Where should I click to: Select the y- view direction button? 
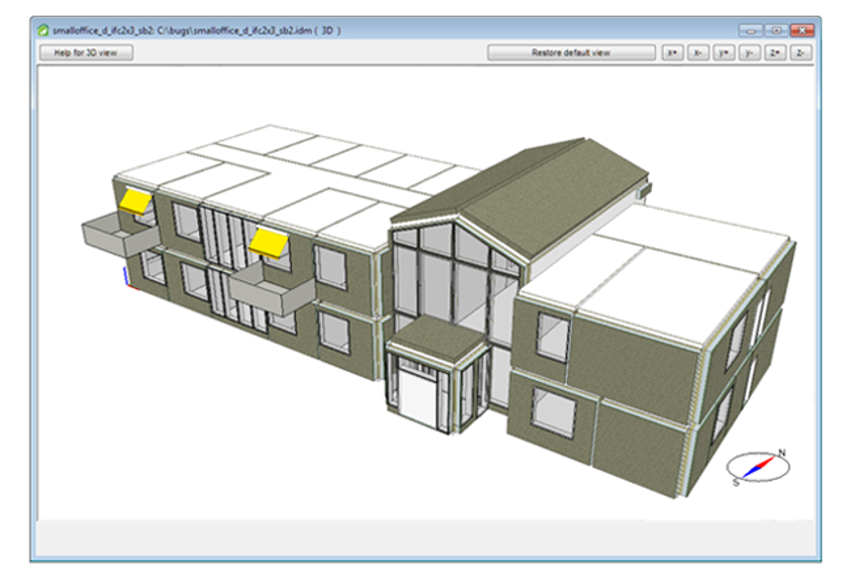[748, 53]
